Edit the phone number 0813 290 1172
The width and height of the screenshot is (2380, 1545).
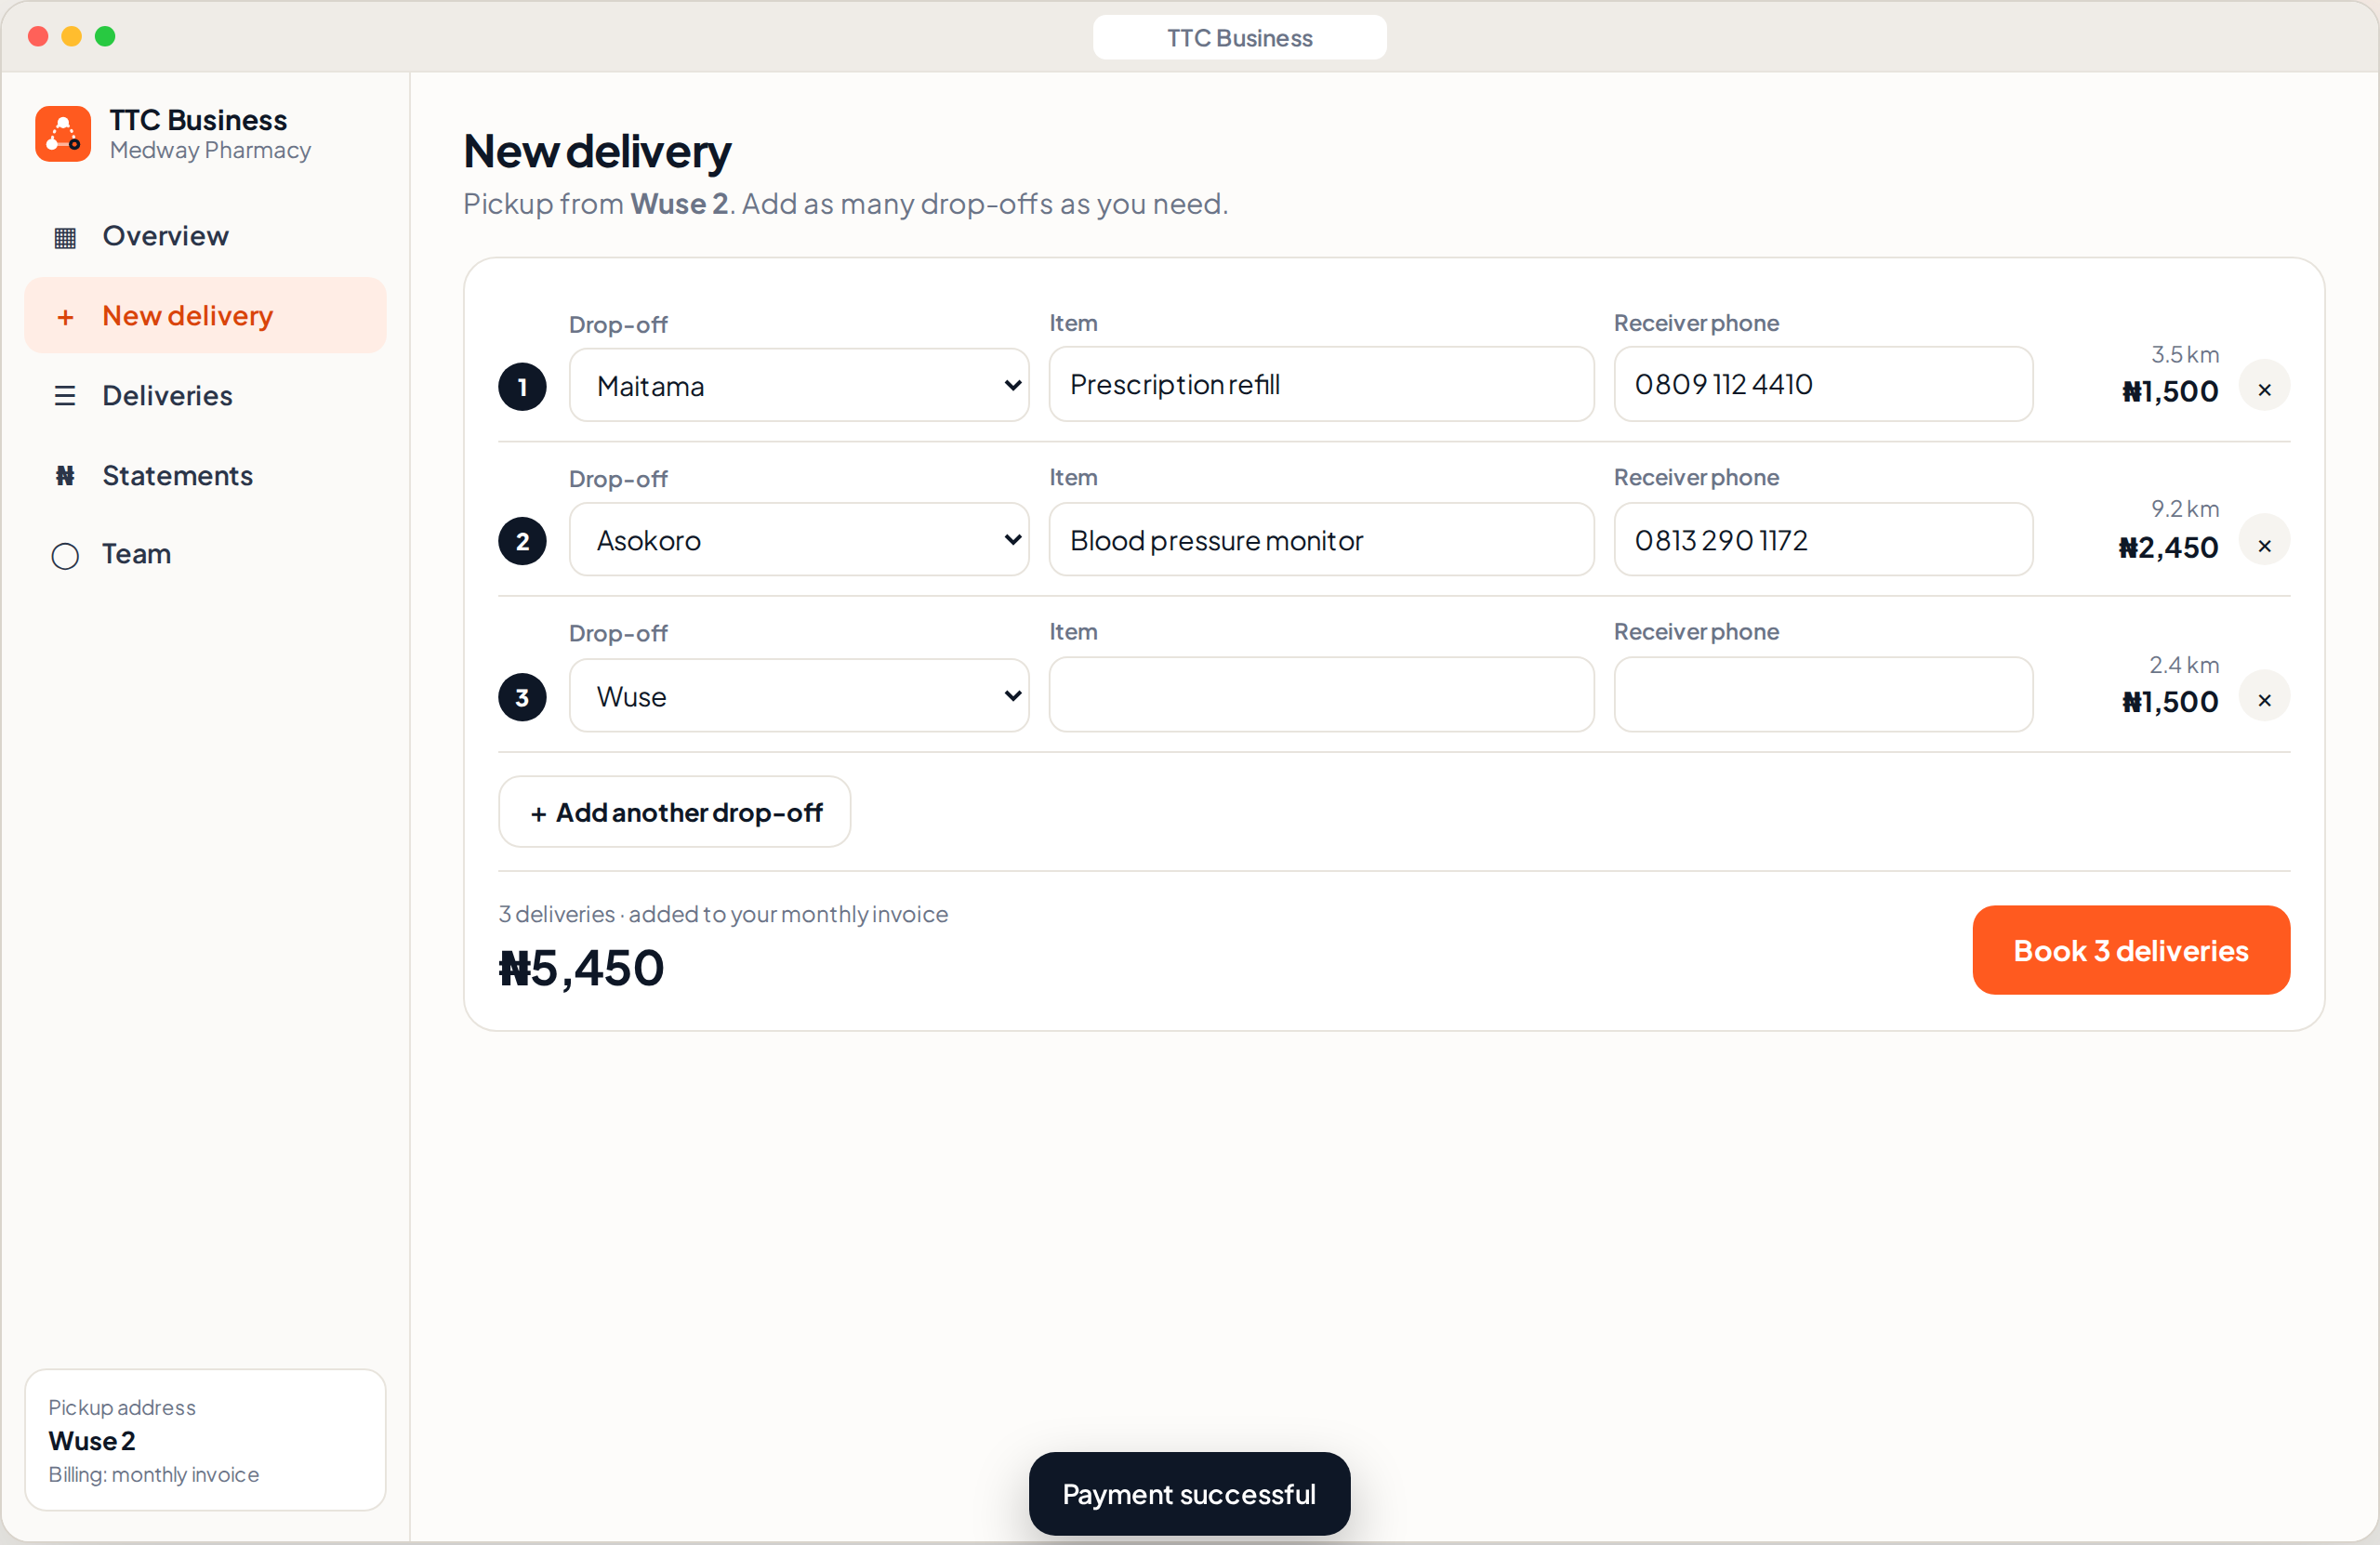[x=1823, y=541]
